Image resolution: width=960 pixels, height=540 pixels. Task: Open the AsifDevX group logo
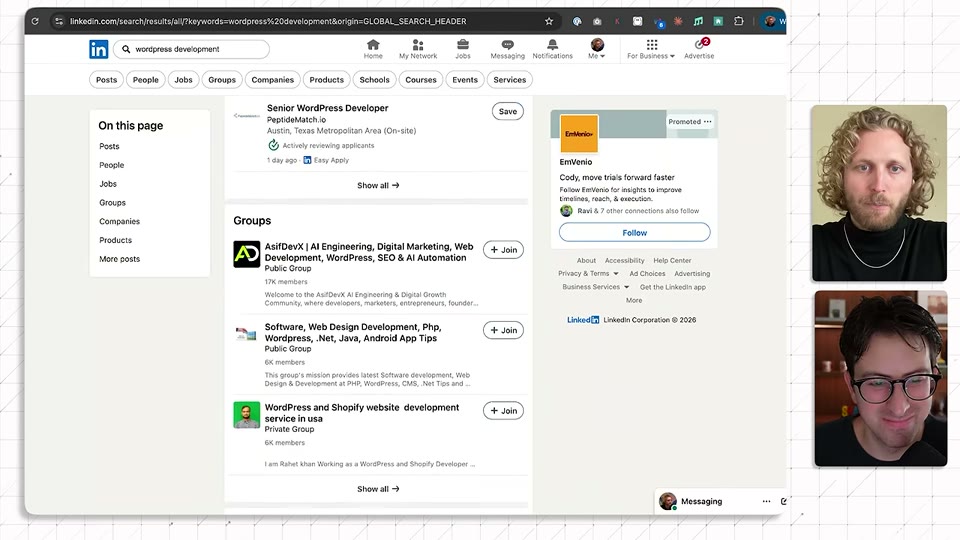coord(247,254)
